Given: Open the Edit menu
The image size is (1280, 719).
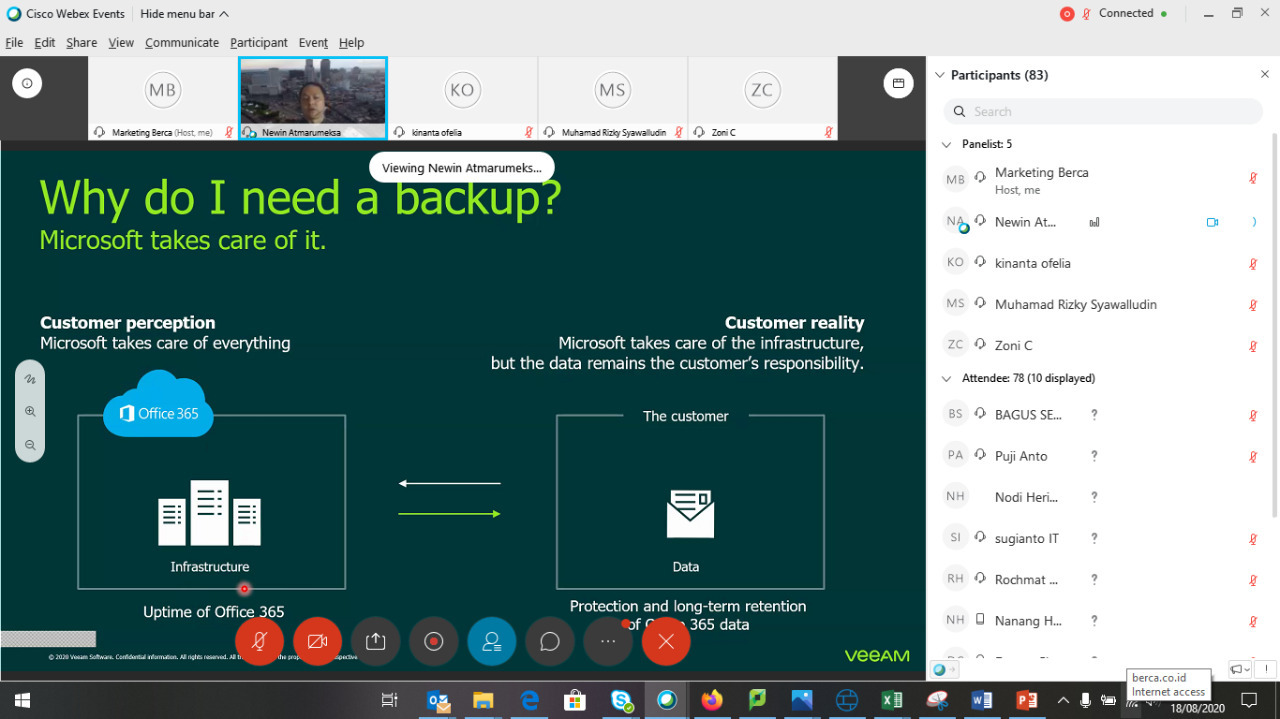Looking at the screenshot, I should click(44, 43).
